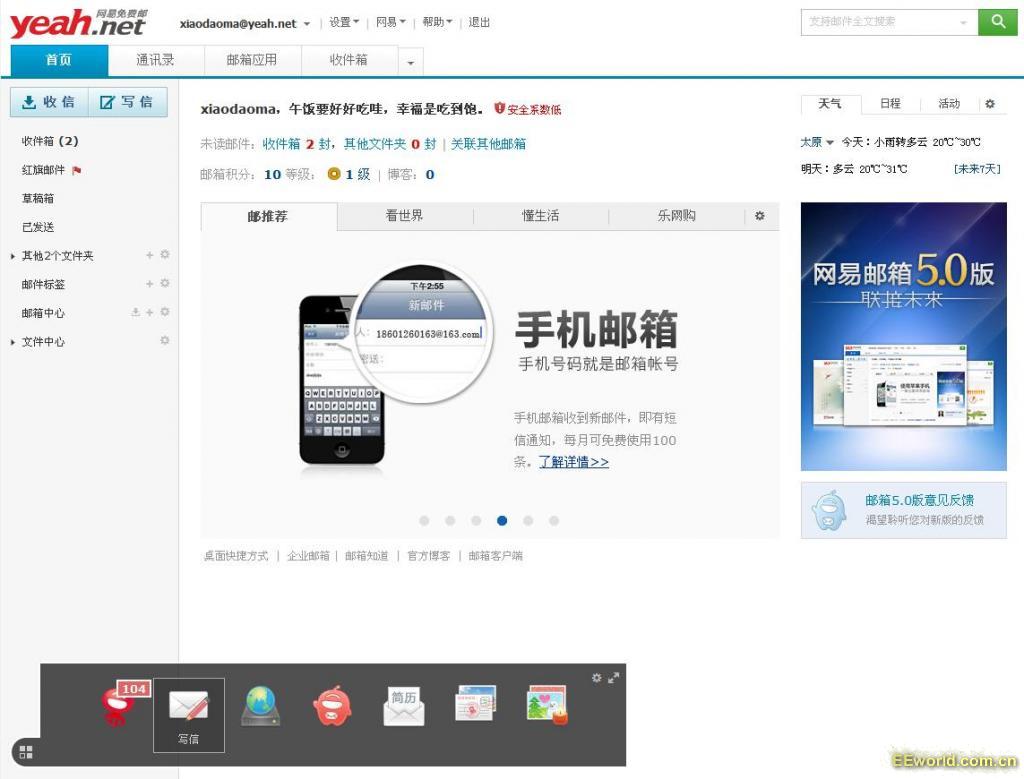
Task: Click plus icon beside 邮件标签
Action: point(150,284)
